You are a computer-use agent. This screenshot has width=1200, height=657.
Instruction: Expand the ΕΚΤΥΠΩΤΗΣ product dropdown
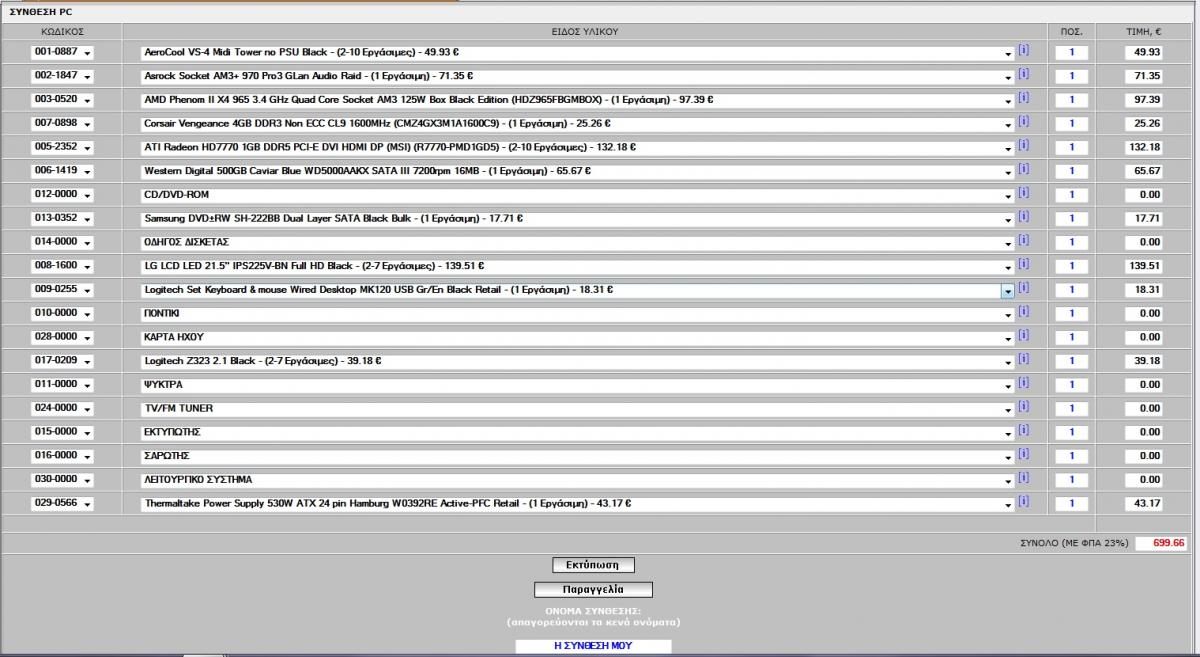[x=1008, y=432]
